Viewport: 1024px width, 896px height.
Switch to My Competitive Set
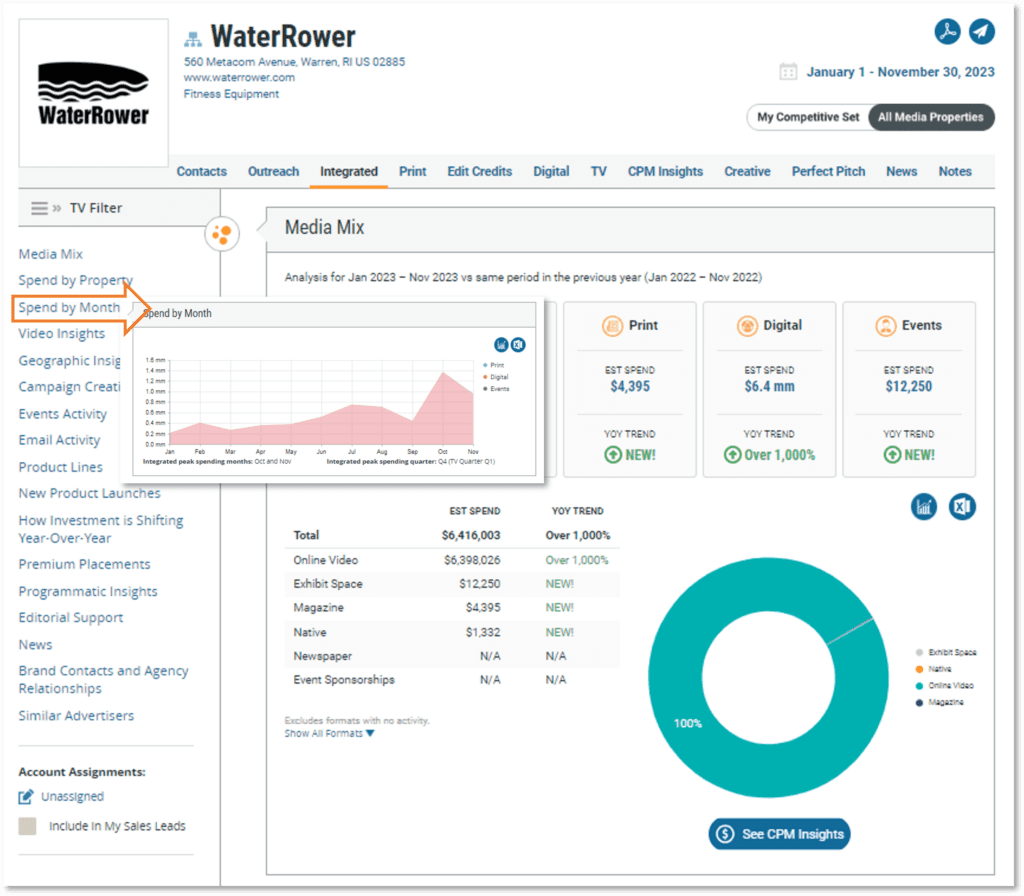point(808,118)
